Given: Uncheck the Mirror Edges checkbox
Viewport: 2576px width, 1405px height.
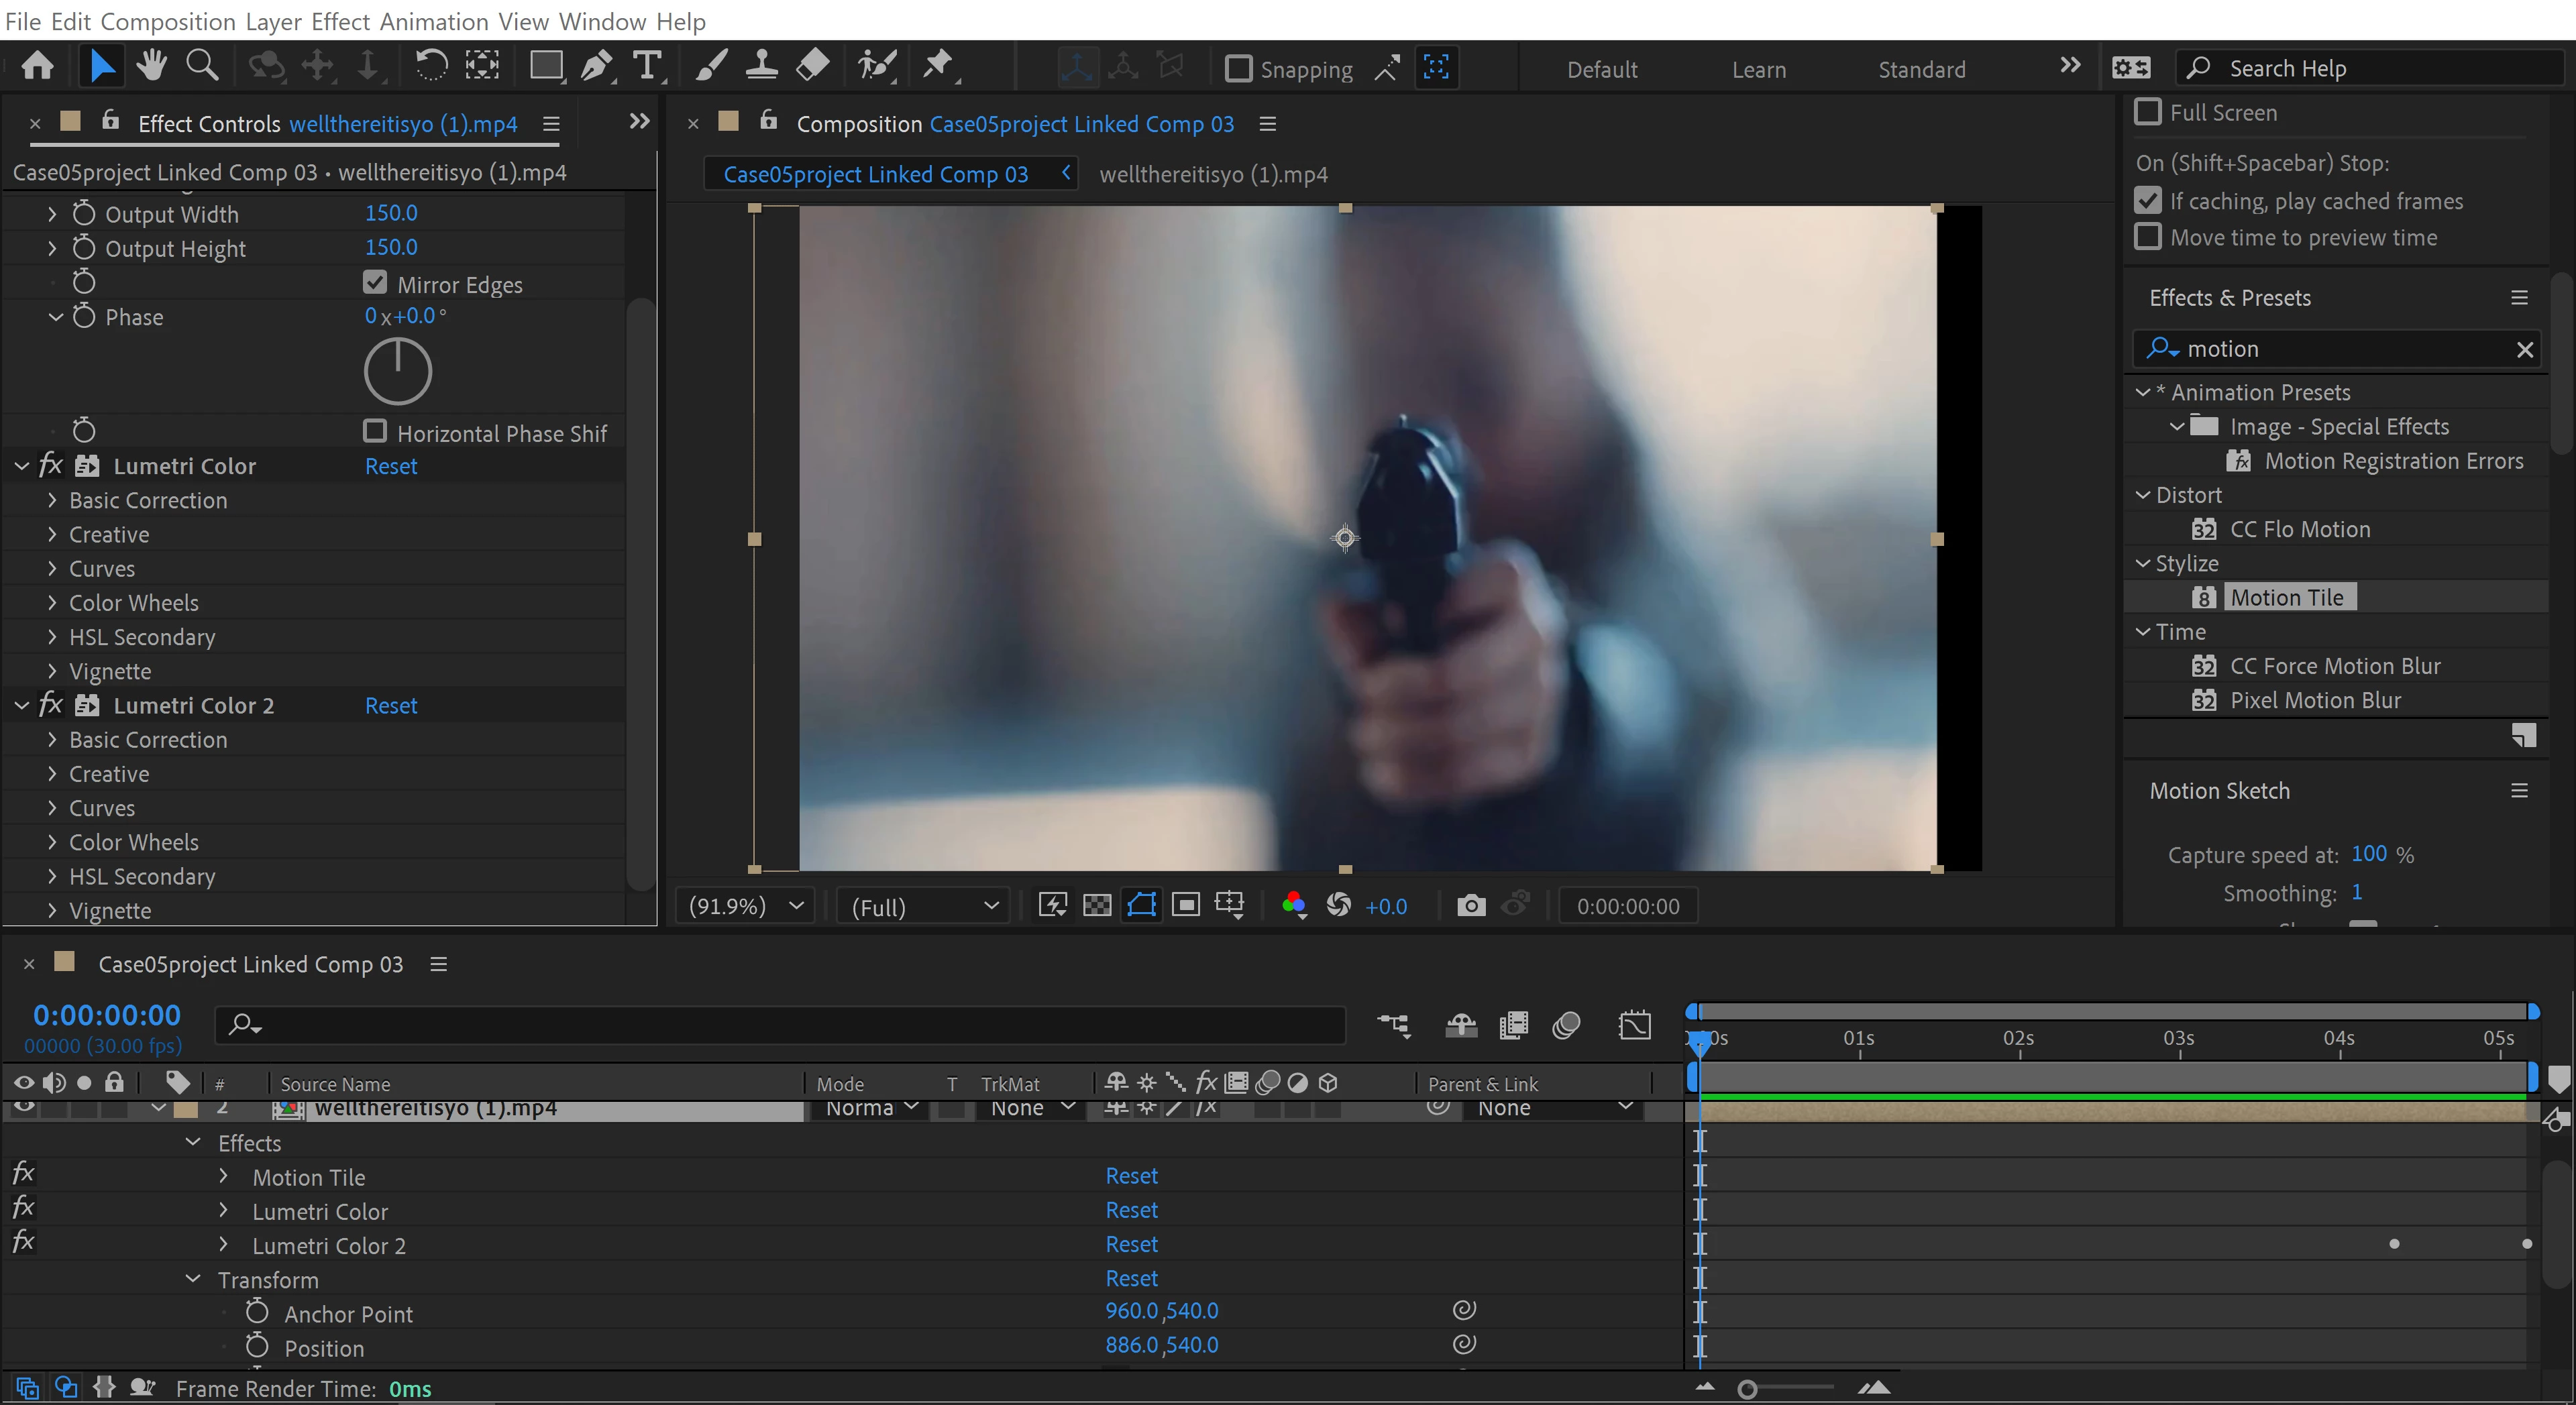Looking at the screenshot, I should pyautogui.click(x=375, y=283).
